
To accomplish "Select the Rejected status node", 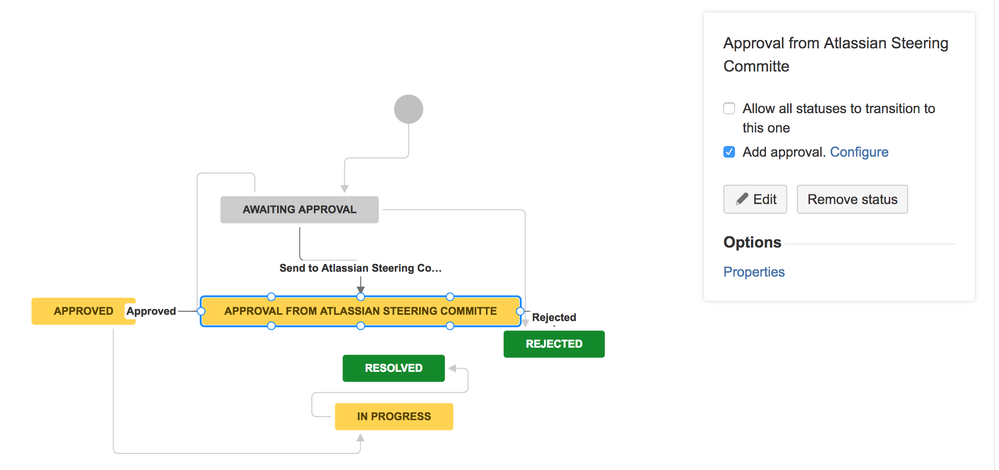I will pos(554,344).
